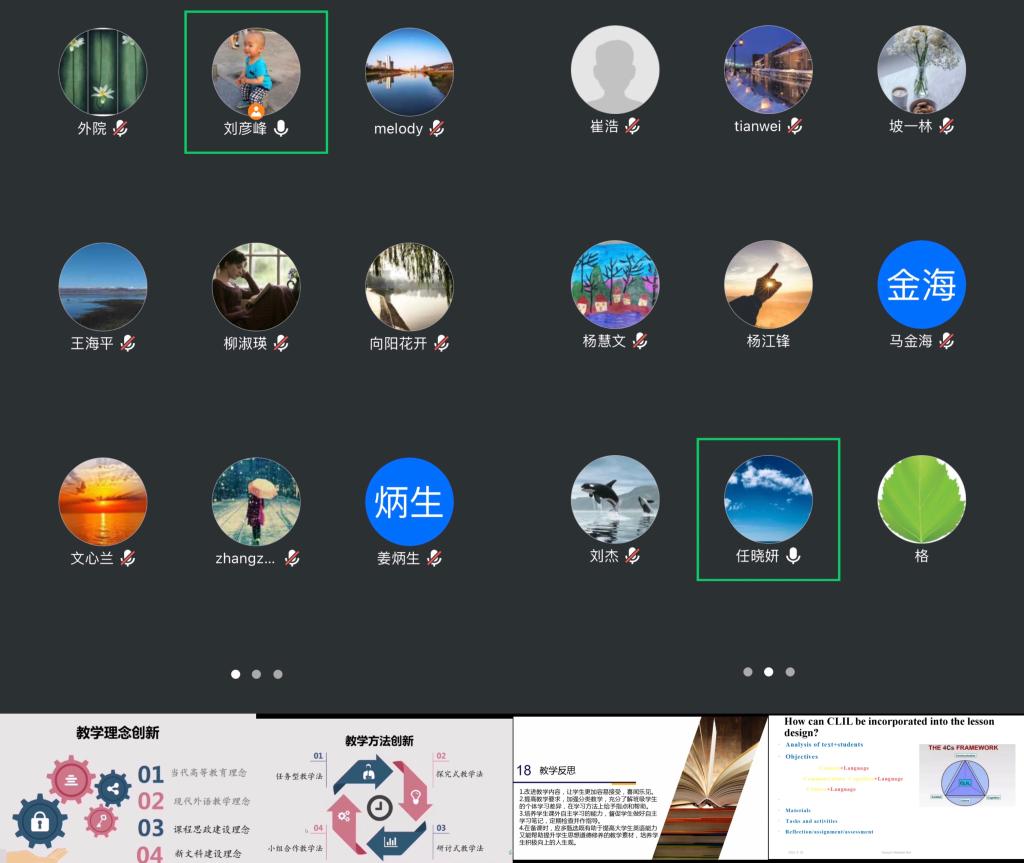
Task: Select the blue 金海 avatar
Action: (x=921, y=284)
